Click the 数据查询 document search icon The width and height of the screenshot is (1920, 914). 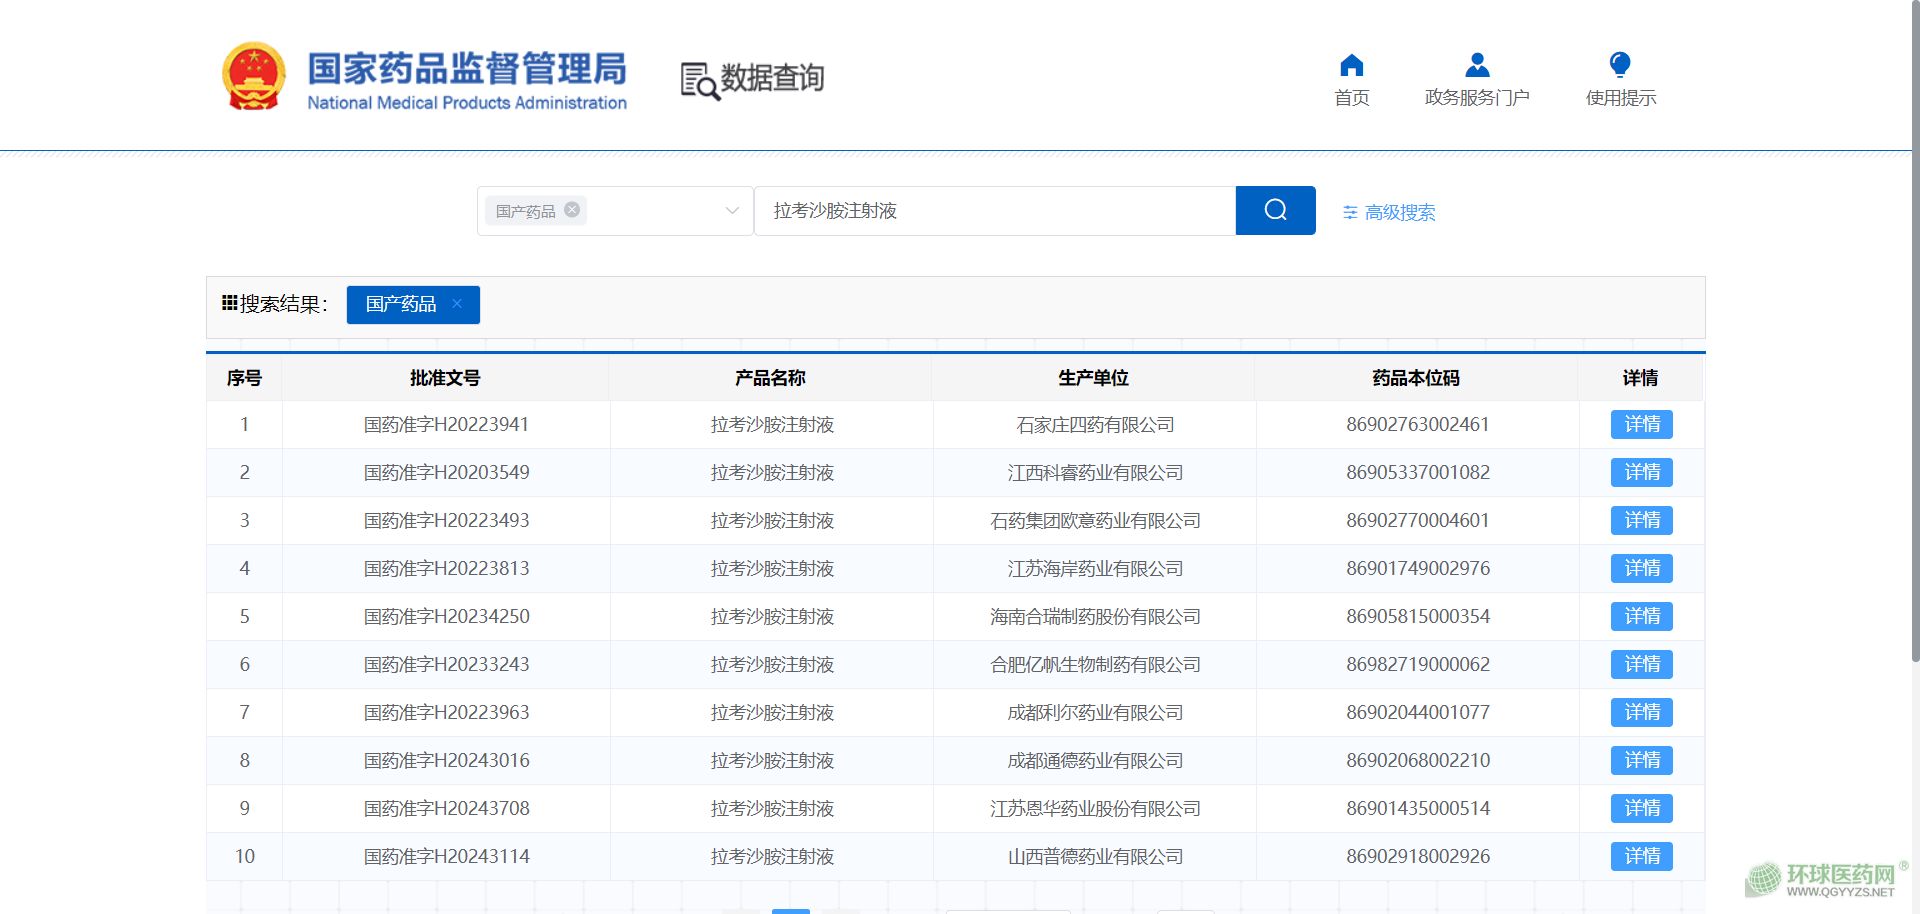(x=699, y=81)
